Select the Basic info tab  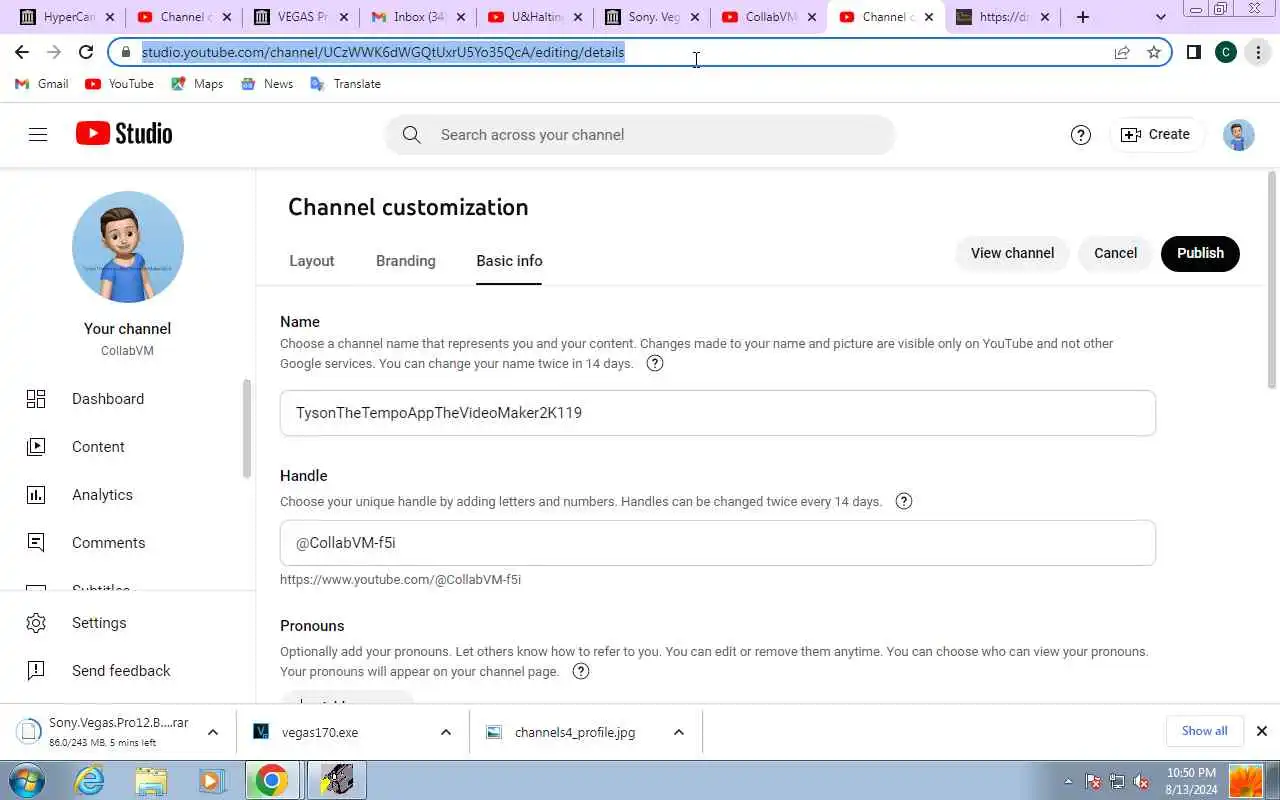coord(509,261)
